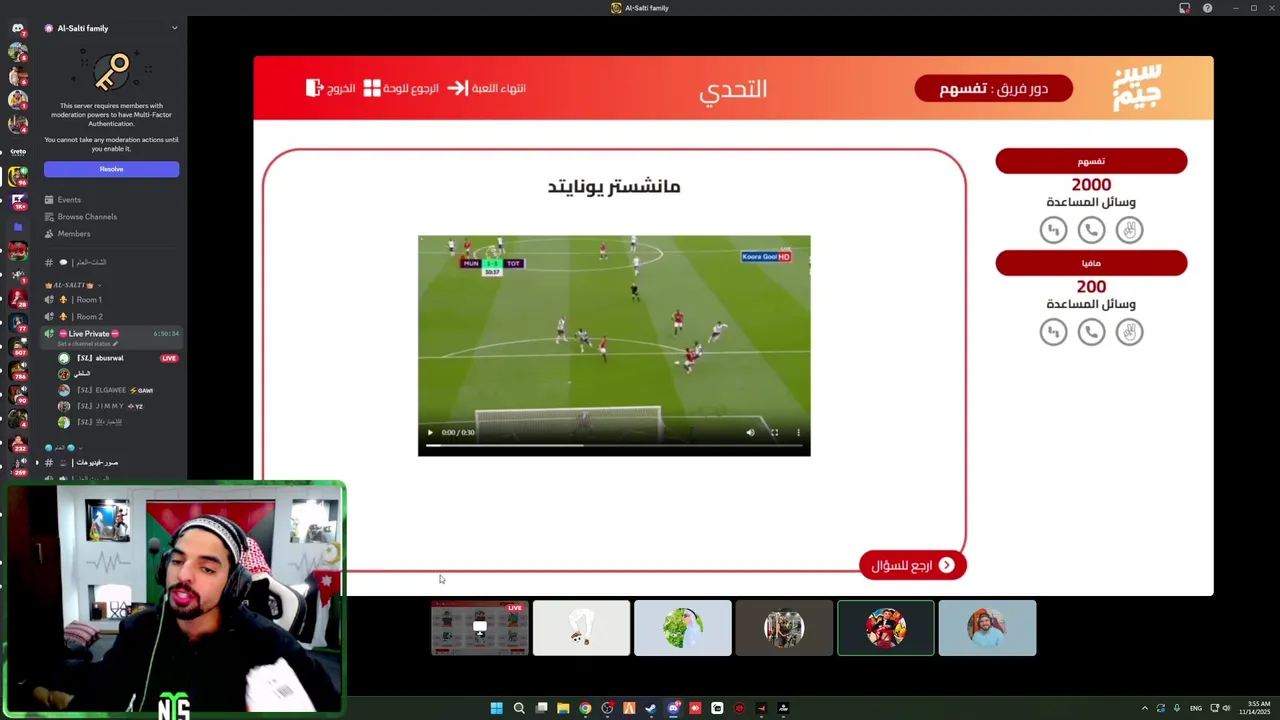Image resolution: width=1280 pixels, height=720 pixels.
Task: Open the LIVE stream participant thumbnail
Action: click(x=480, y=628)
